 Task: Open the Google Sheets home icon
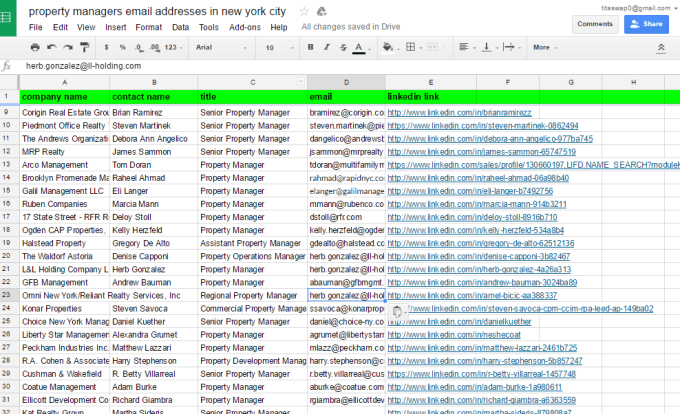[7, 17]
